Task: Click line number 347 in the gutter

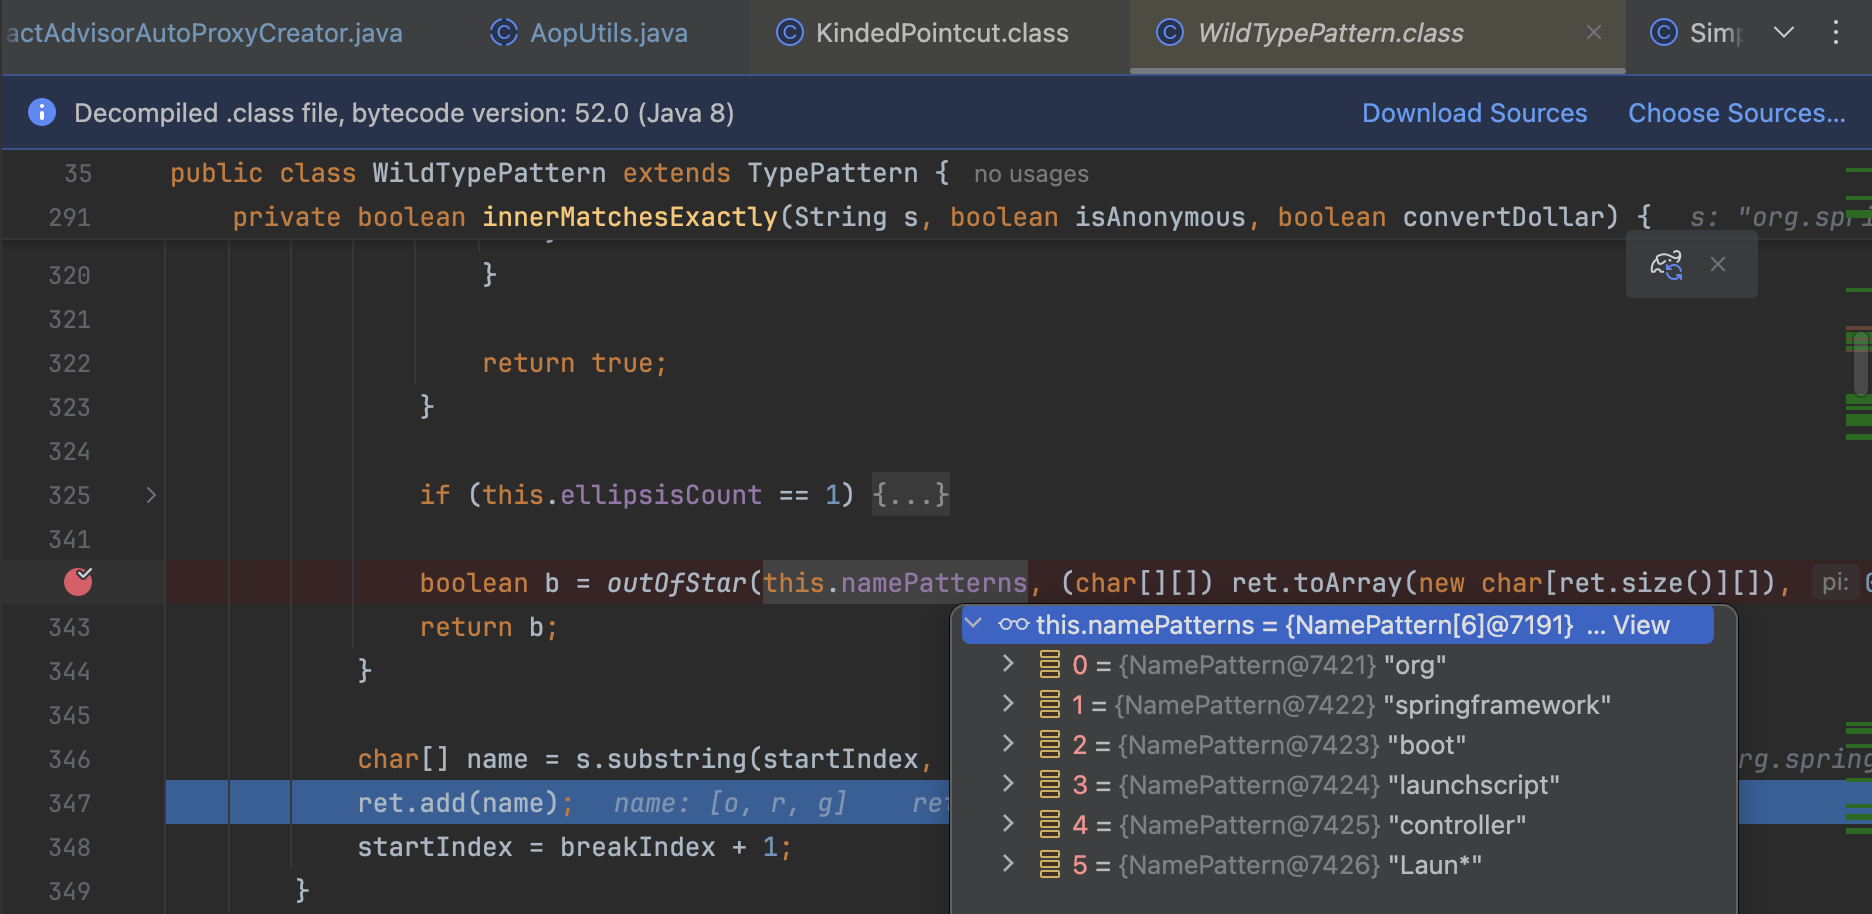Action: pyautogui.click(x=69, y=803)
